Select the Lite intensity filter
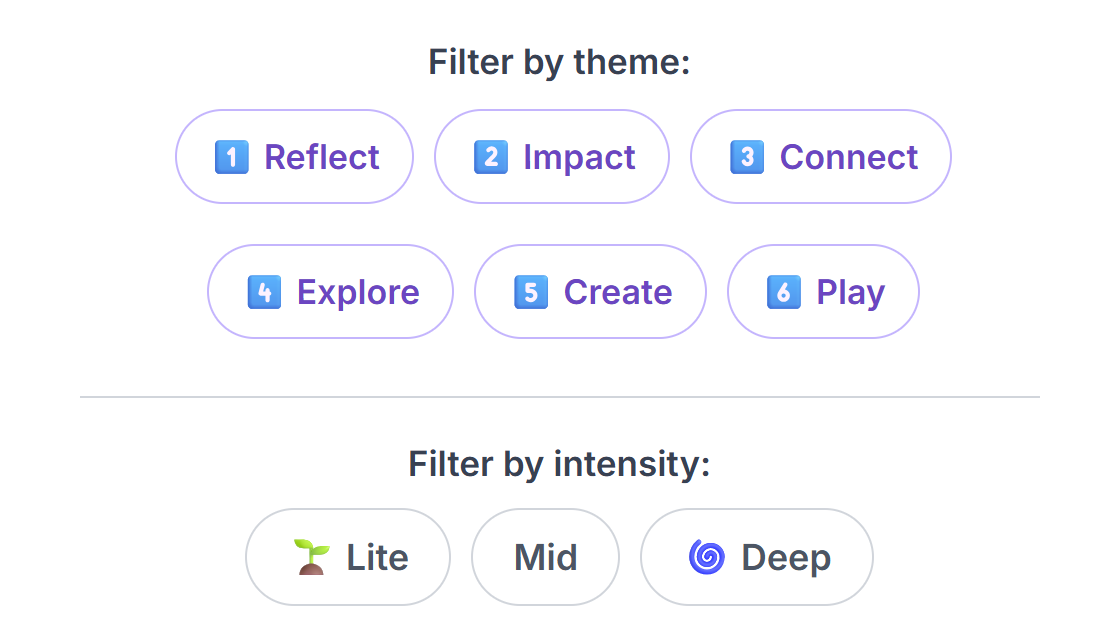This screenshot has height=643, width=1118. point(347,557)
